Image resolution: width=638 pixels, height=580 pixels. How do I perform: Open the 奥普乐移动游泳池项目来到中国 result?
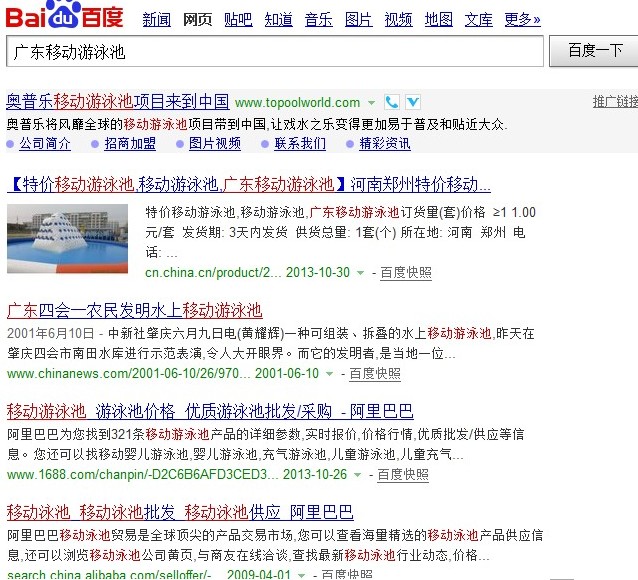(x=118, y=102)
